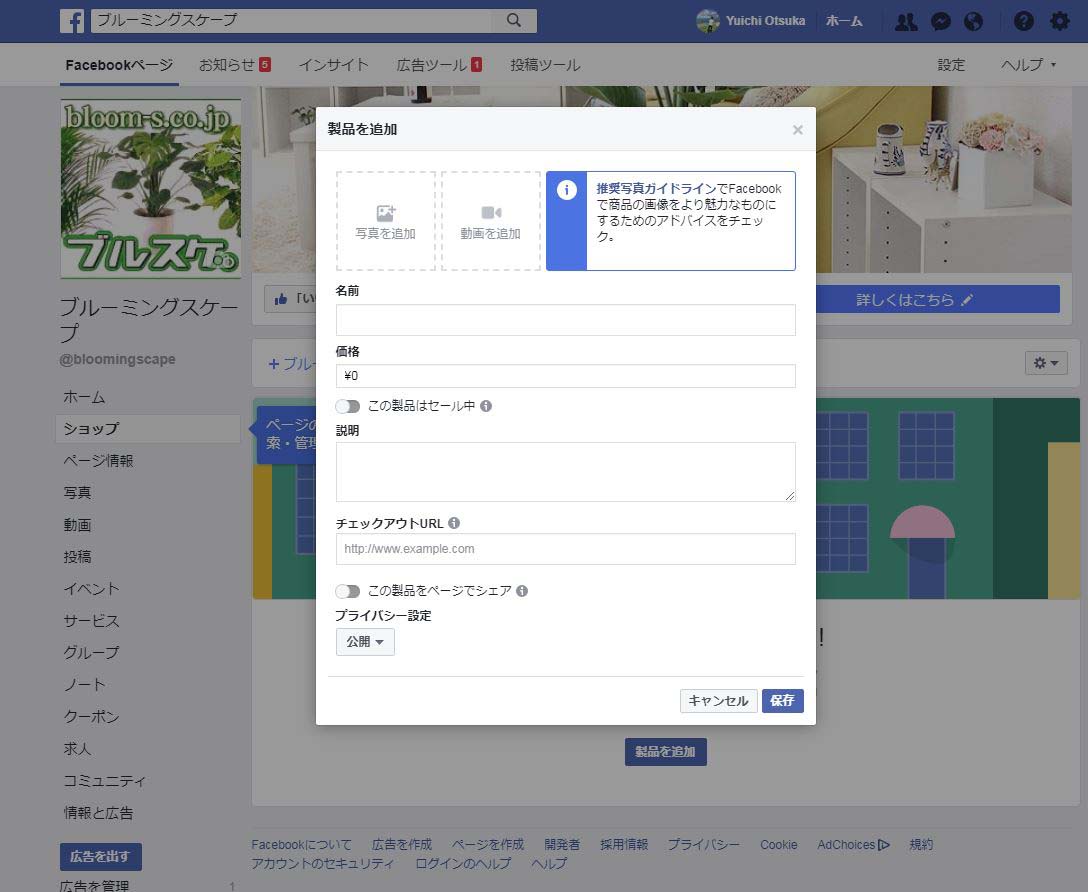Click the bloom-s.co.jp page profile picture
The image size is (1088, 892).
tap(151, 189)
